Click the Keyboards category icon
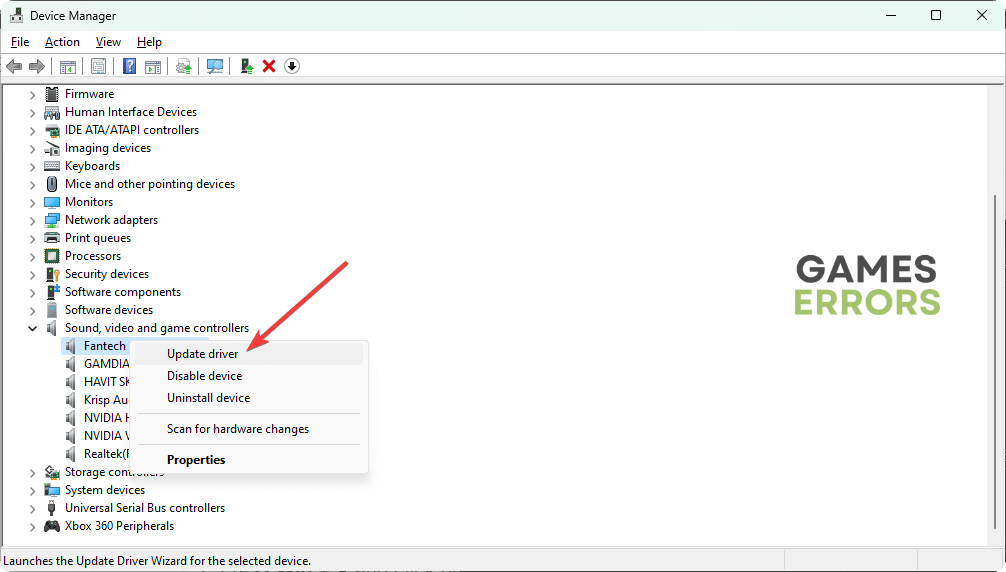 (52, 166)
